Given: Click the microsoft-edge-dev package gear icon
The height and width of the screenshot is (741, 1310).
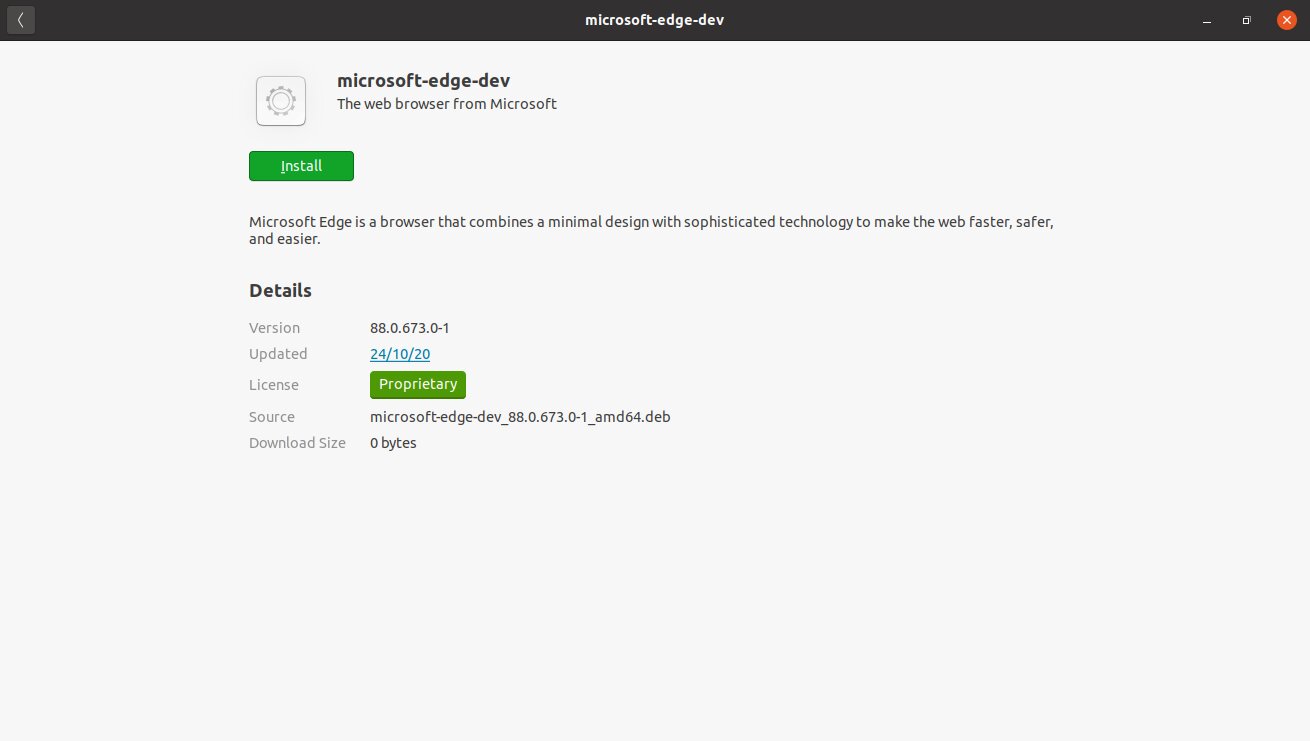Looking at the screenshot, I should 281,101.
